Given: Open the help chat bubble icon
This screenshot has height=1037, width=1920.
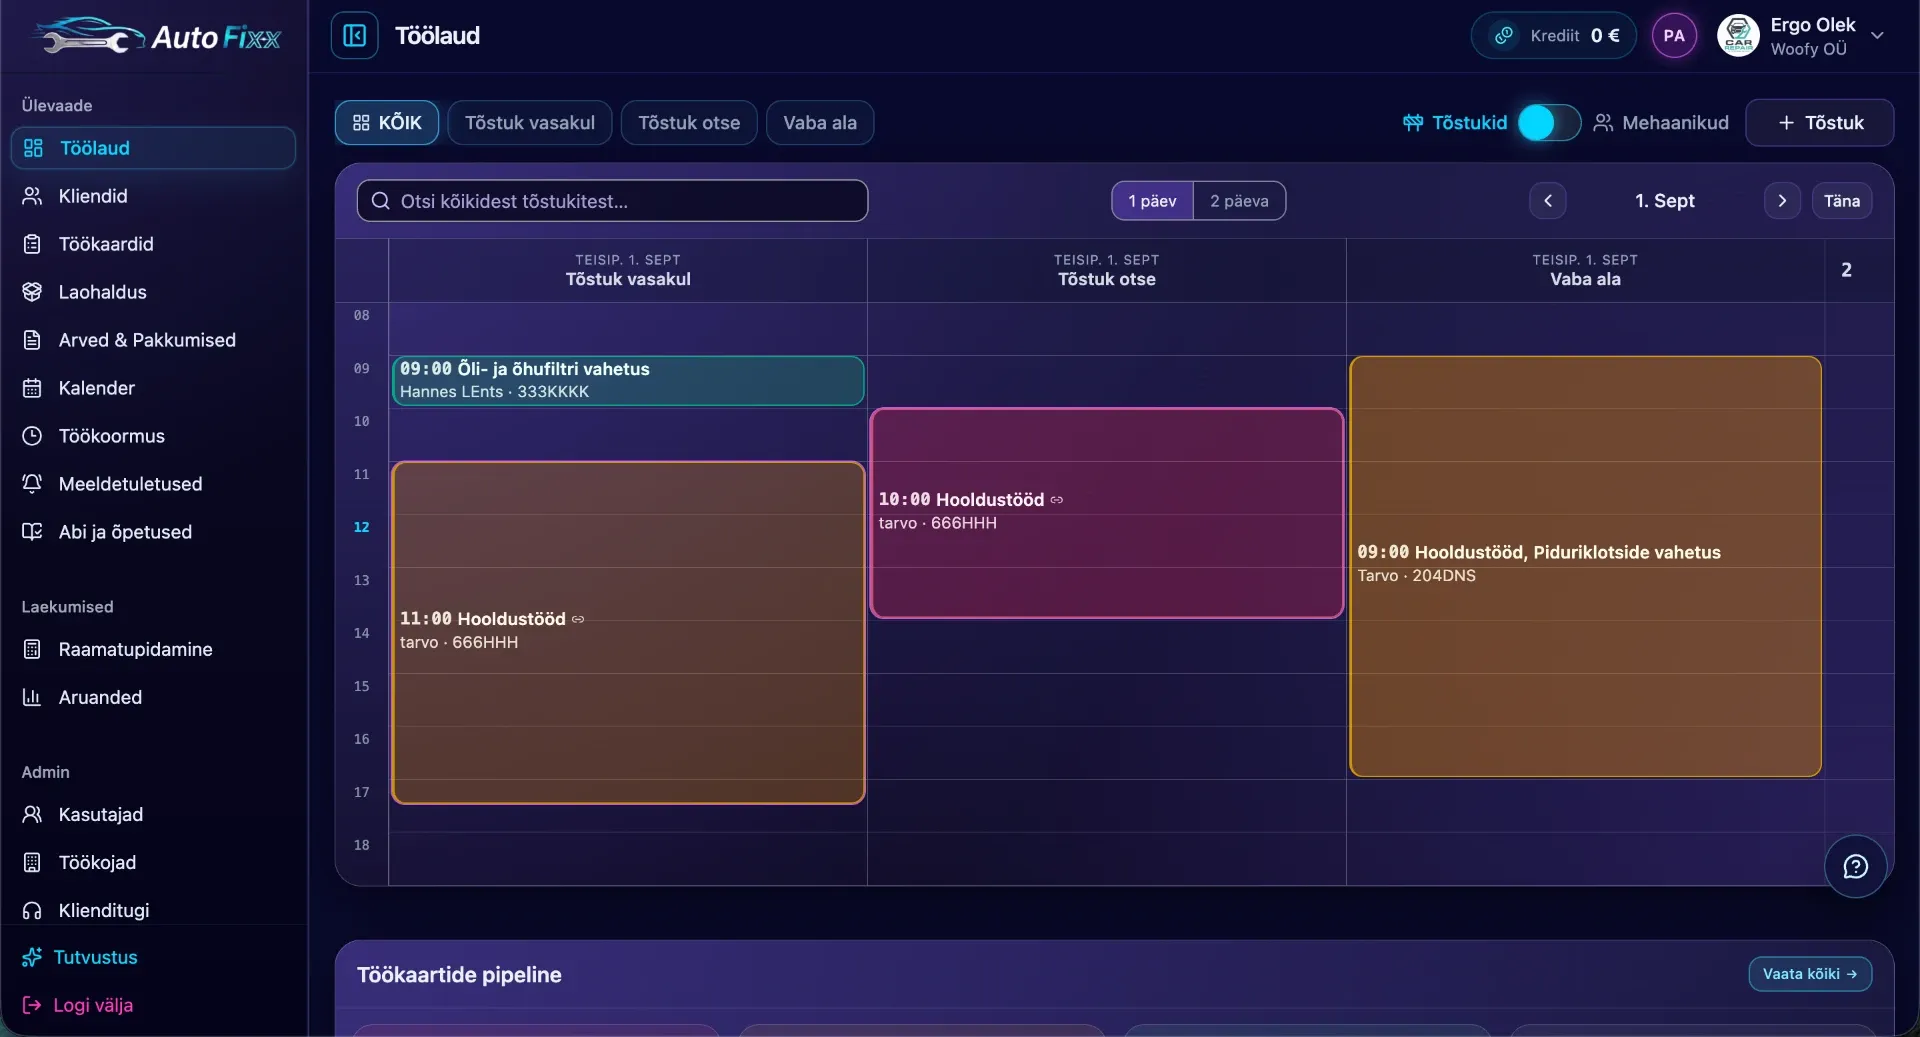Looking at the screenshot, I should [x=1855, y=866].
